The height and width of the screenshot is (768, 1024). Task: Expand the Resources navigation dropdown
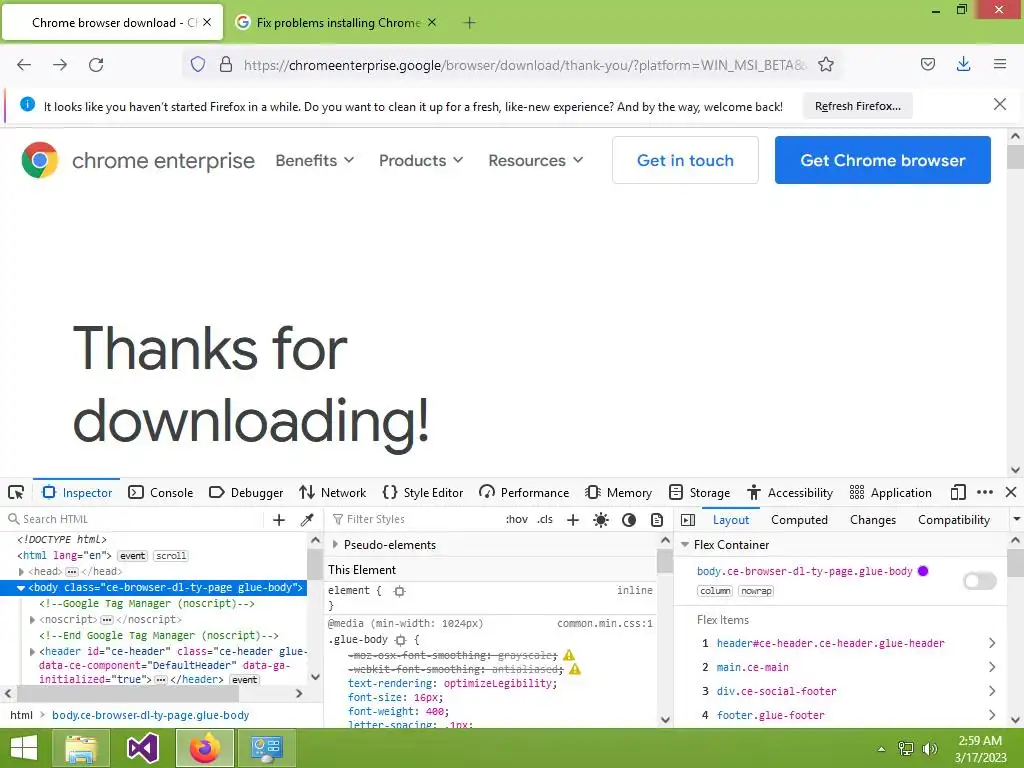[536, 160]
